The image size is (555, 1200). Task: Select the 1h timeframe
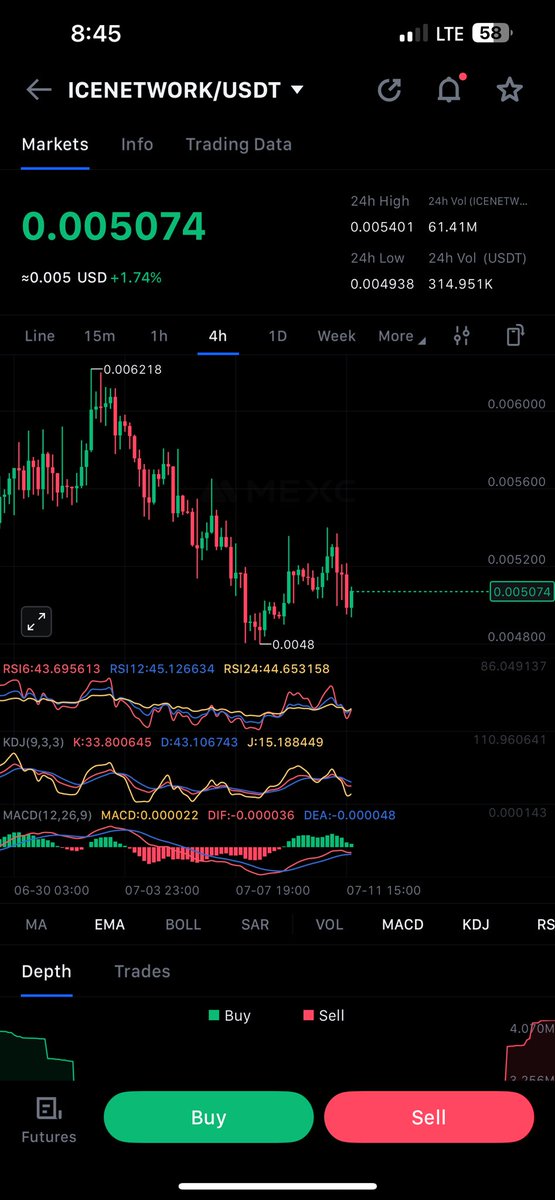tap(158, 336)
